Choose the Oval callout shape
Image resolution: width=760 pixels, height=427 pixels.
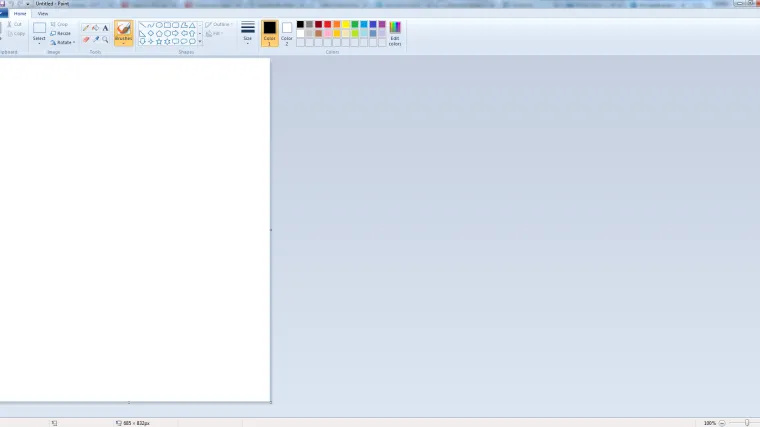[x=184, y=42]
